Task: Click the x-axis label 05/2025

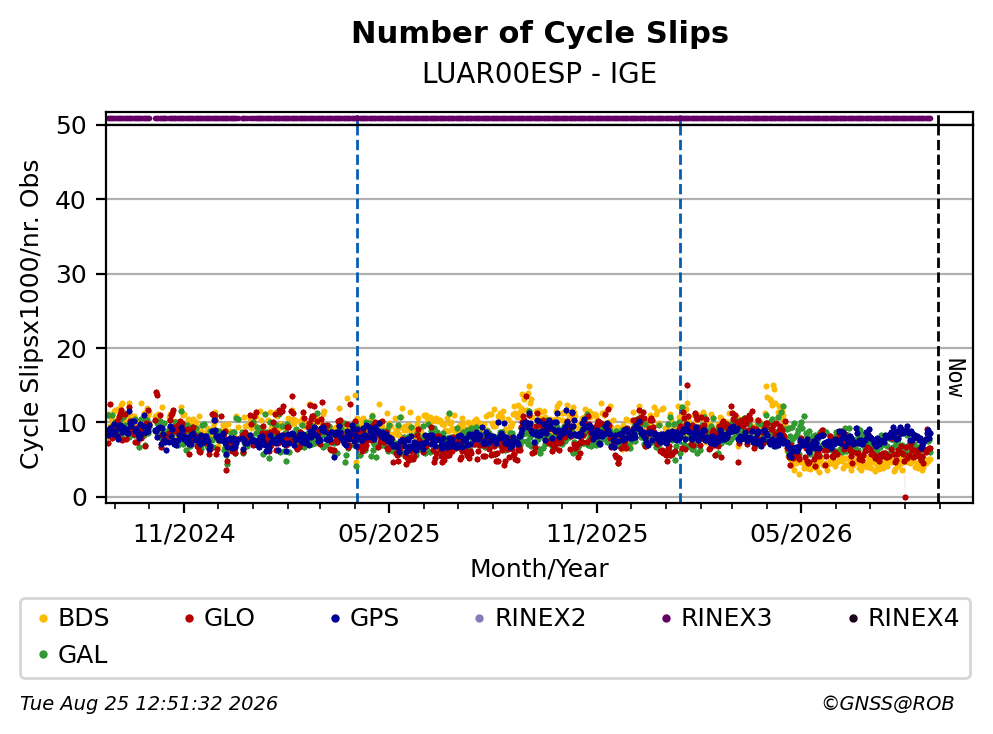Action: (x=389, y=534)
